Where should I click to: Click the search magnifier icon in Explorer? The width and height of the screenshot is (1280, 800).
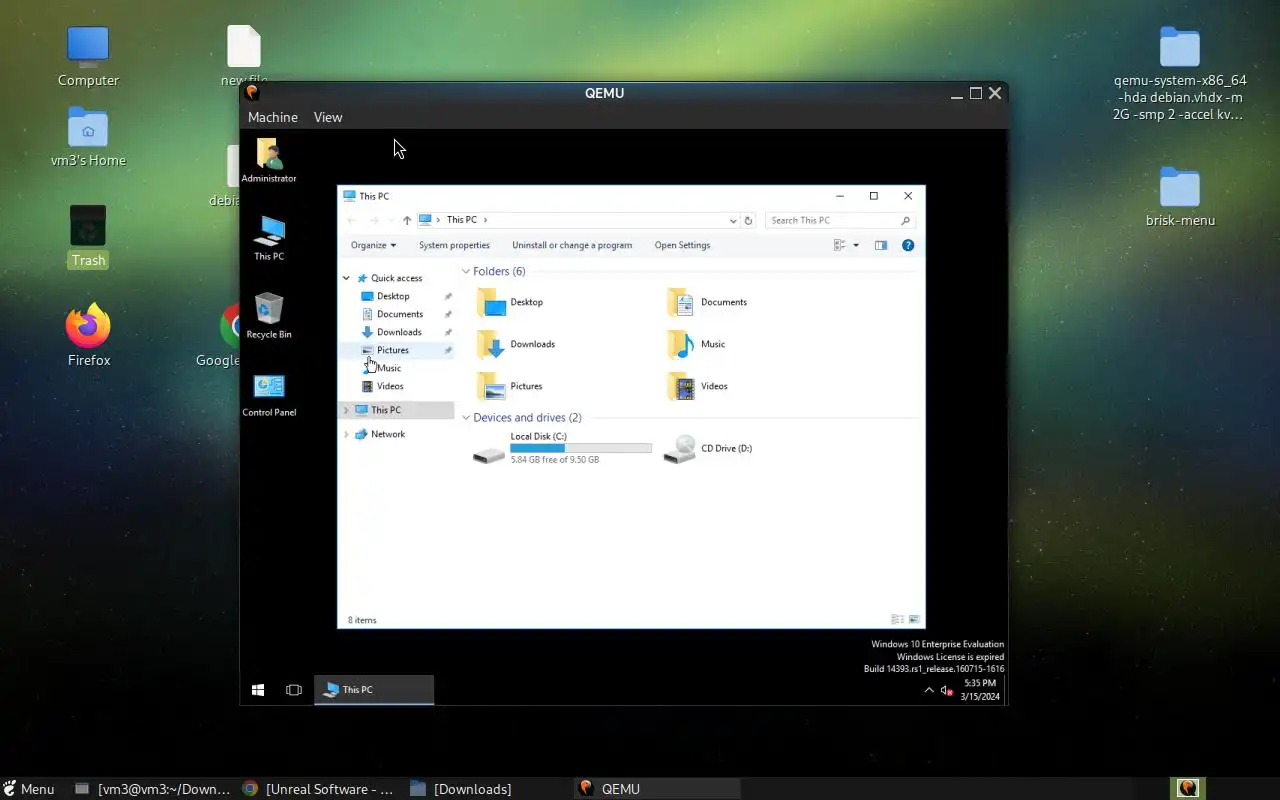[x=906, y=220]
